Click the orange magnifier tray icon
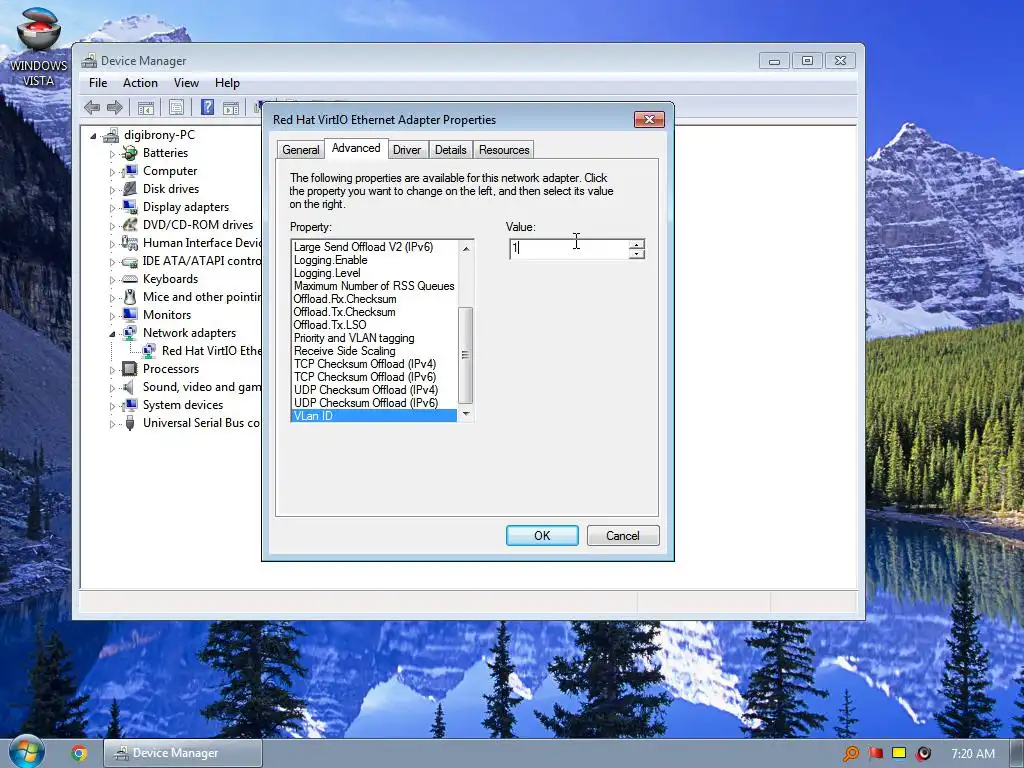 tap(850, 754)
